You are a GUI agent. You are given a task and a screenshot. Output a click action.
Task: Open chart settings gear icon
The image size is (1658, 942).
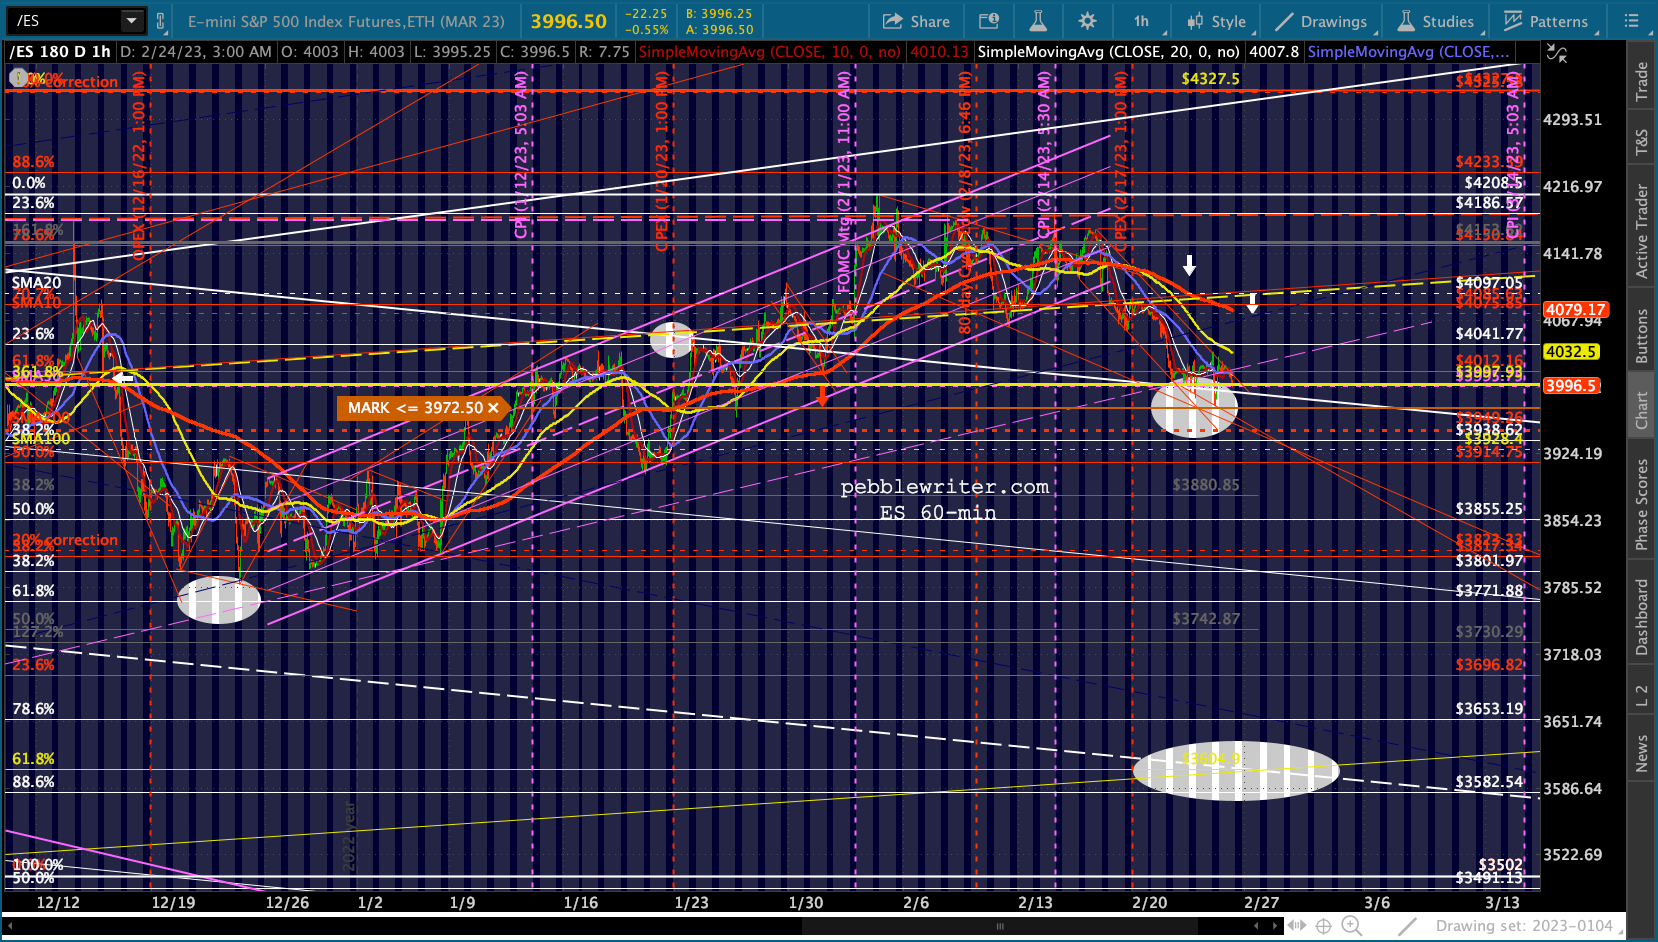click(x=1087, y=21)
